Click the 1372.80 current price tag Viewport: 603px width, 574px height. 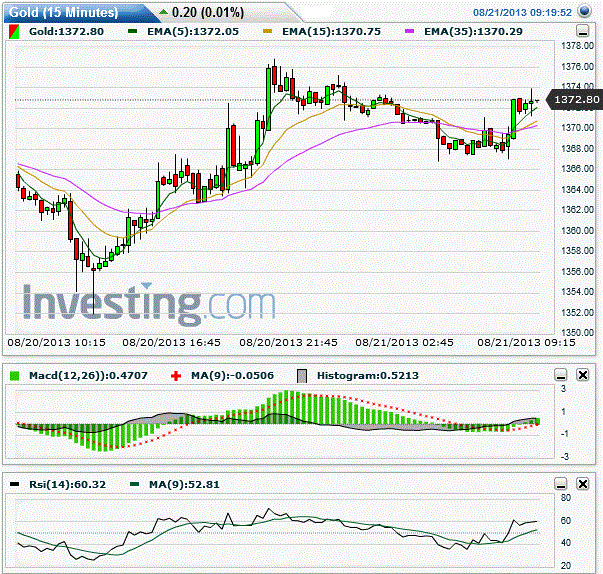576,100
